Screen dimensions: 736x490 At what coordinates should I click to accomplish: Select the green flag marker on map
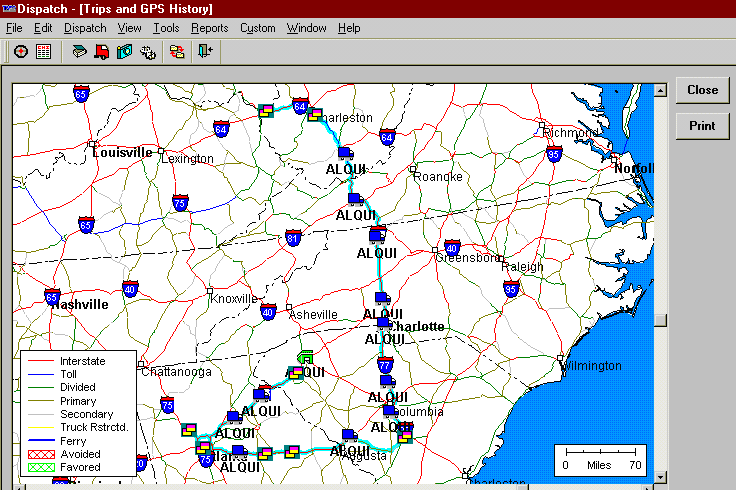click(x=304, y=357)
